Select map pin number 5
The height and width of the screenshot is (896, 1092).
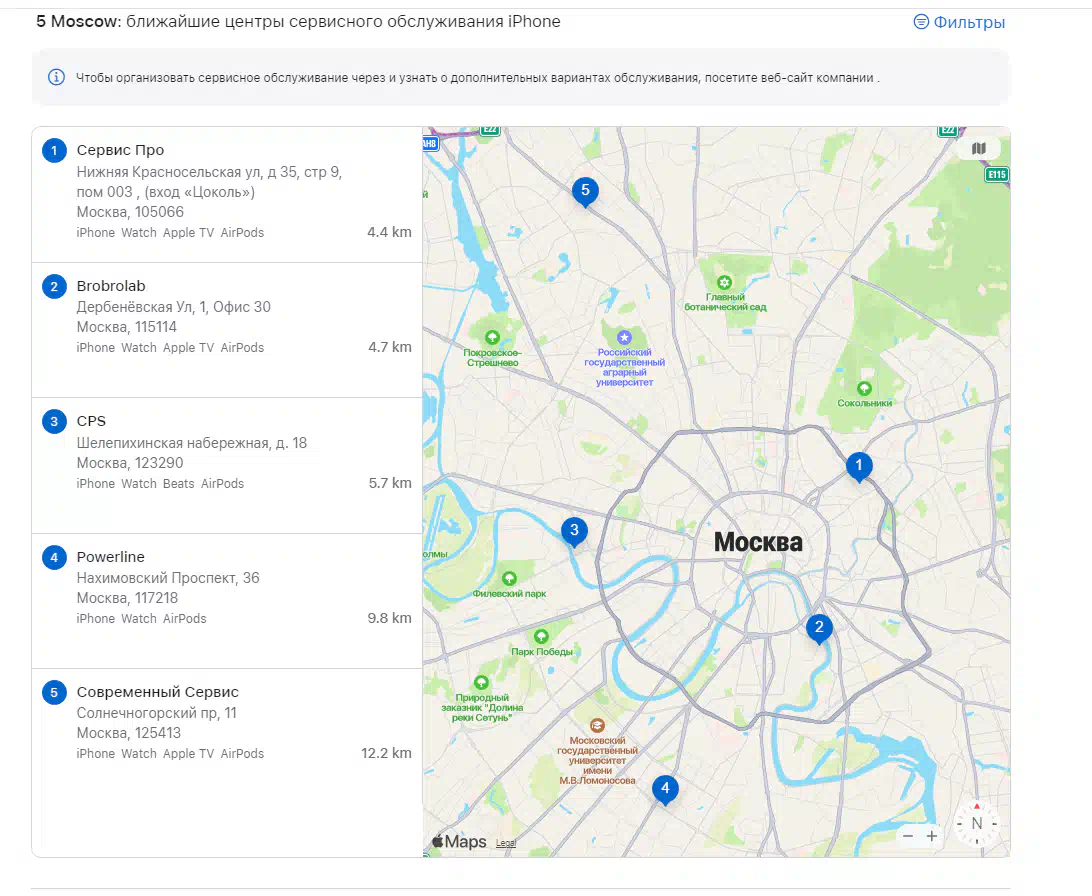585,191
